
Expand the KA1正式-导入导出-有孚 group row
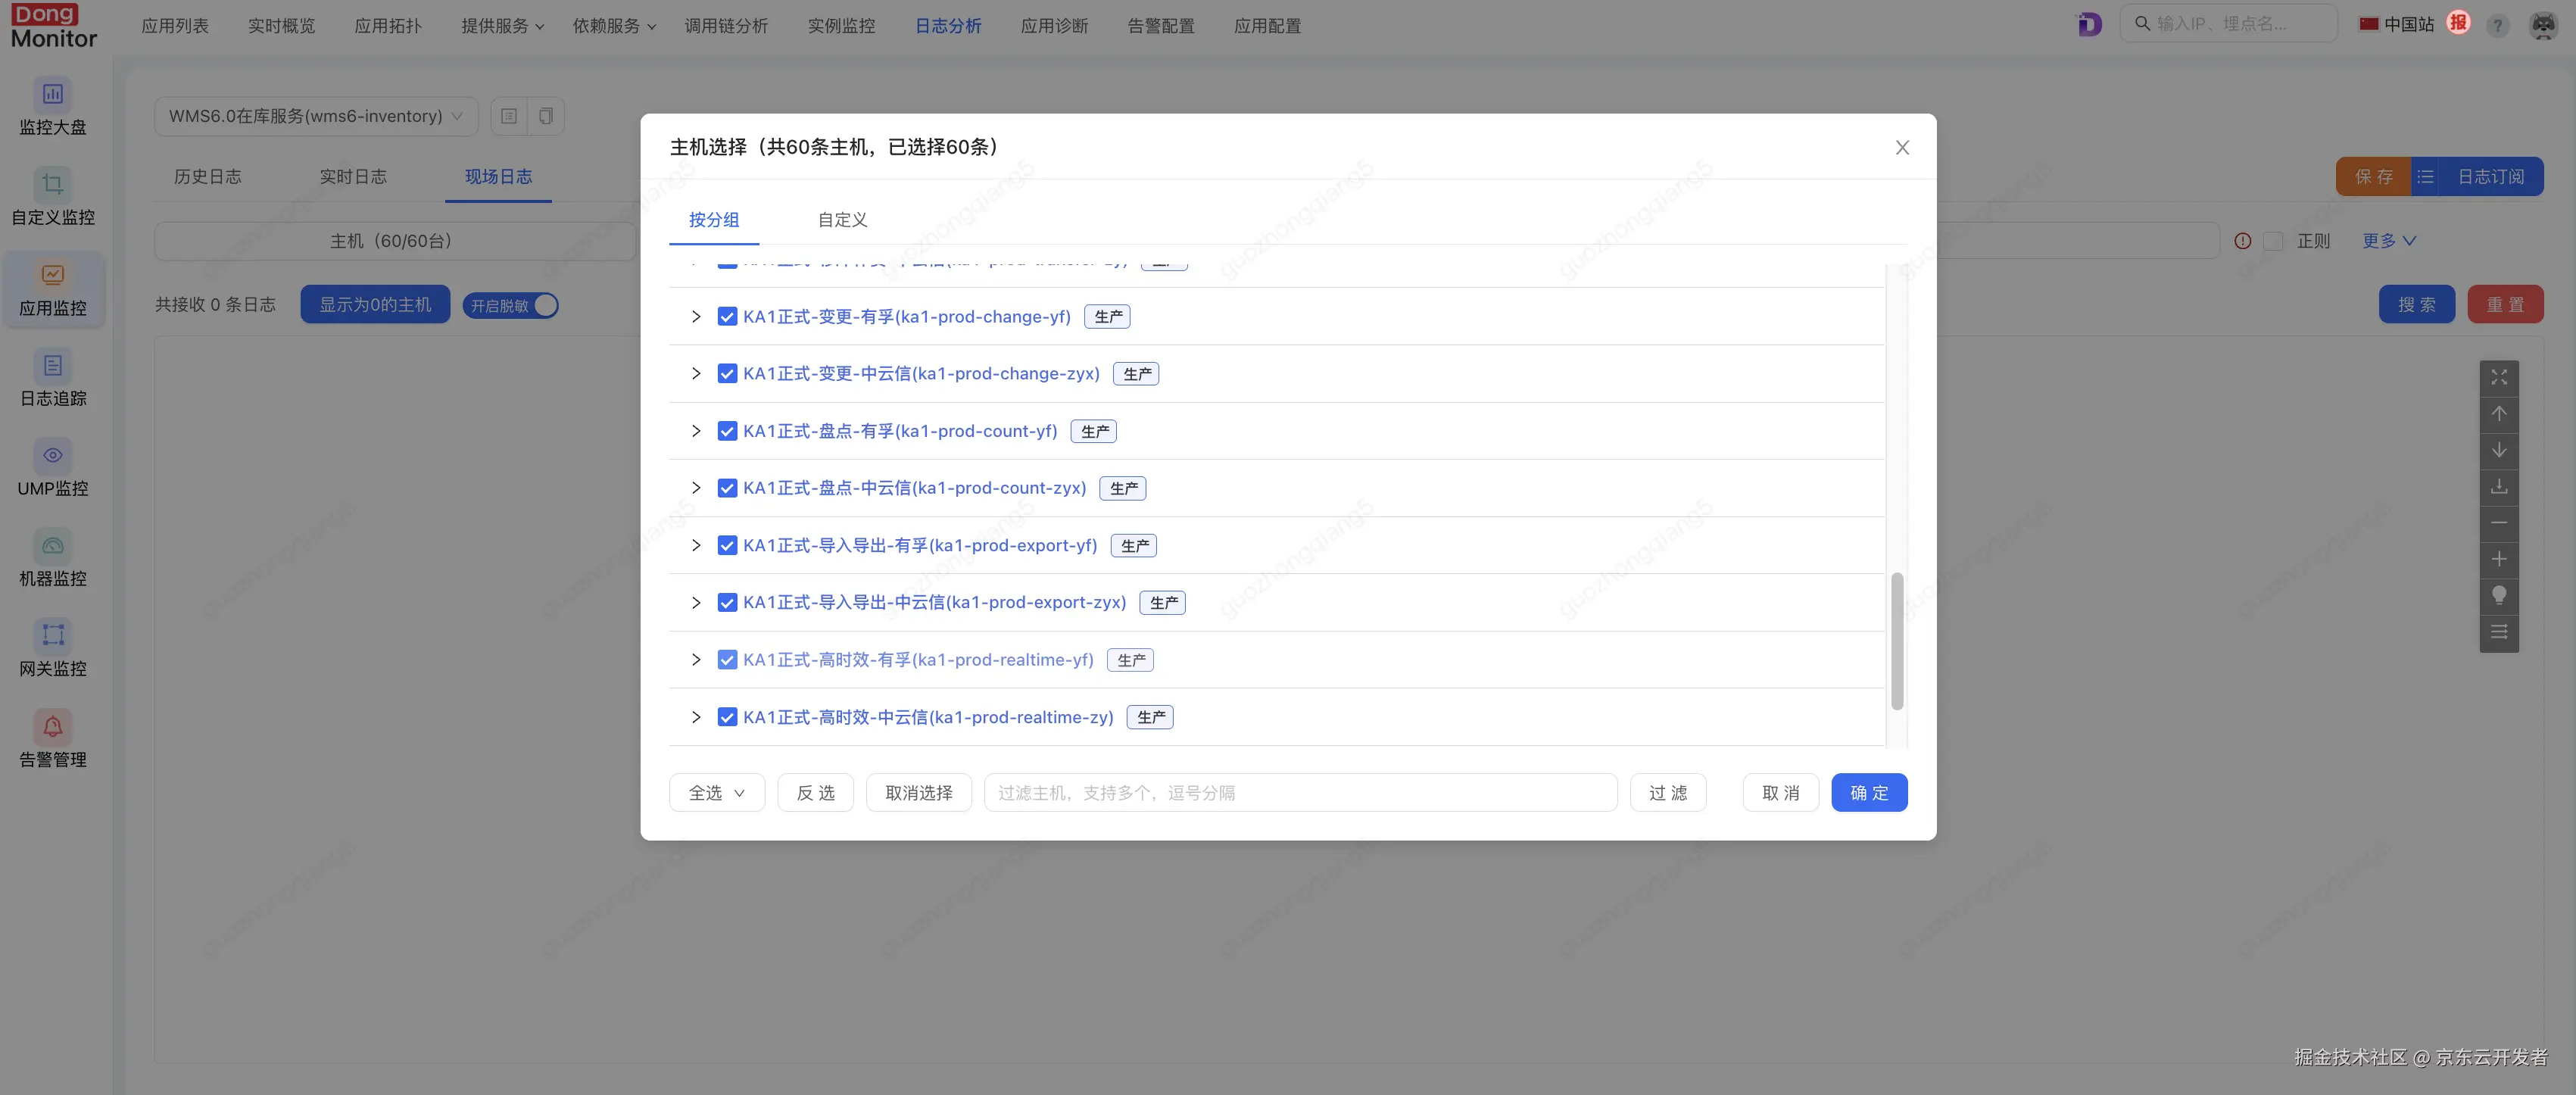coord(696,545)
